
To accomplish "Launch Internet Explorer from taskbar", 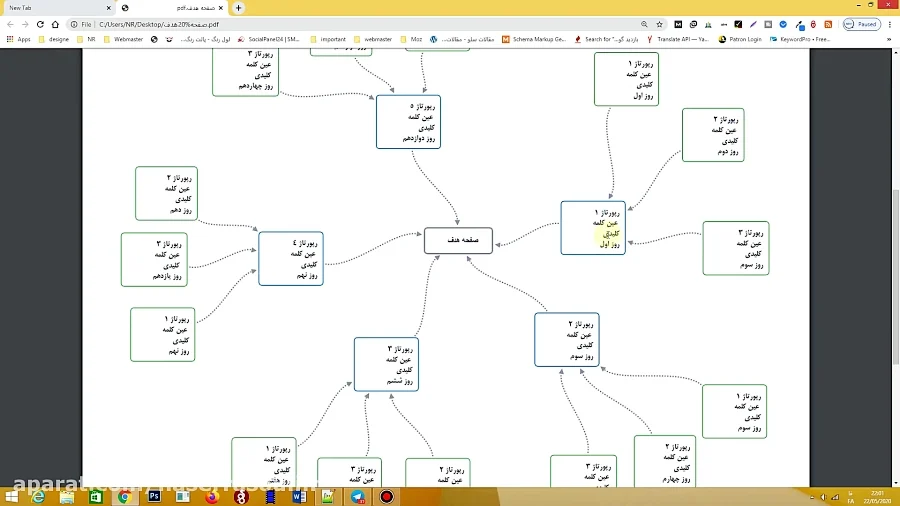I will (38, 497).
